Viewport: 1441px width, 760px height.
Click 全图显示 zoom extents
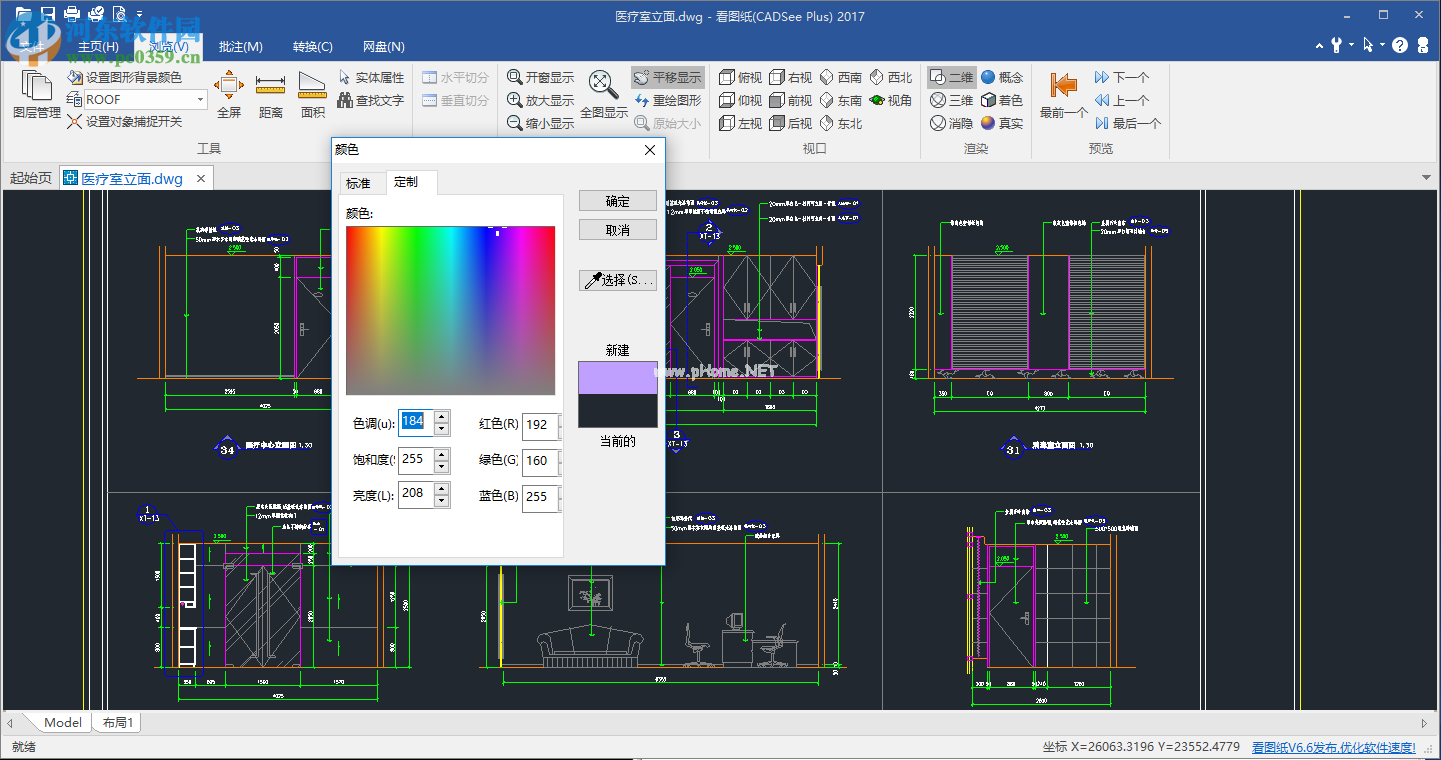[604, 96]
